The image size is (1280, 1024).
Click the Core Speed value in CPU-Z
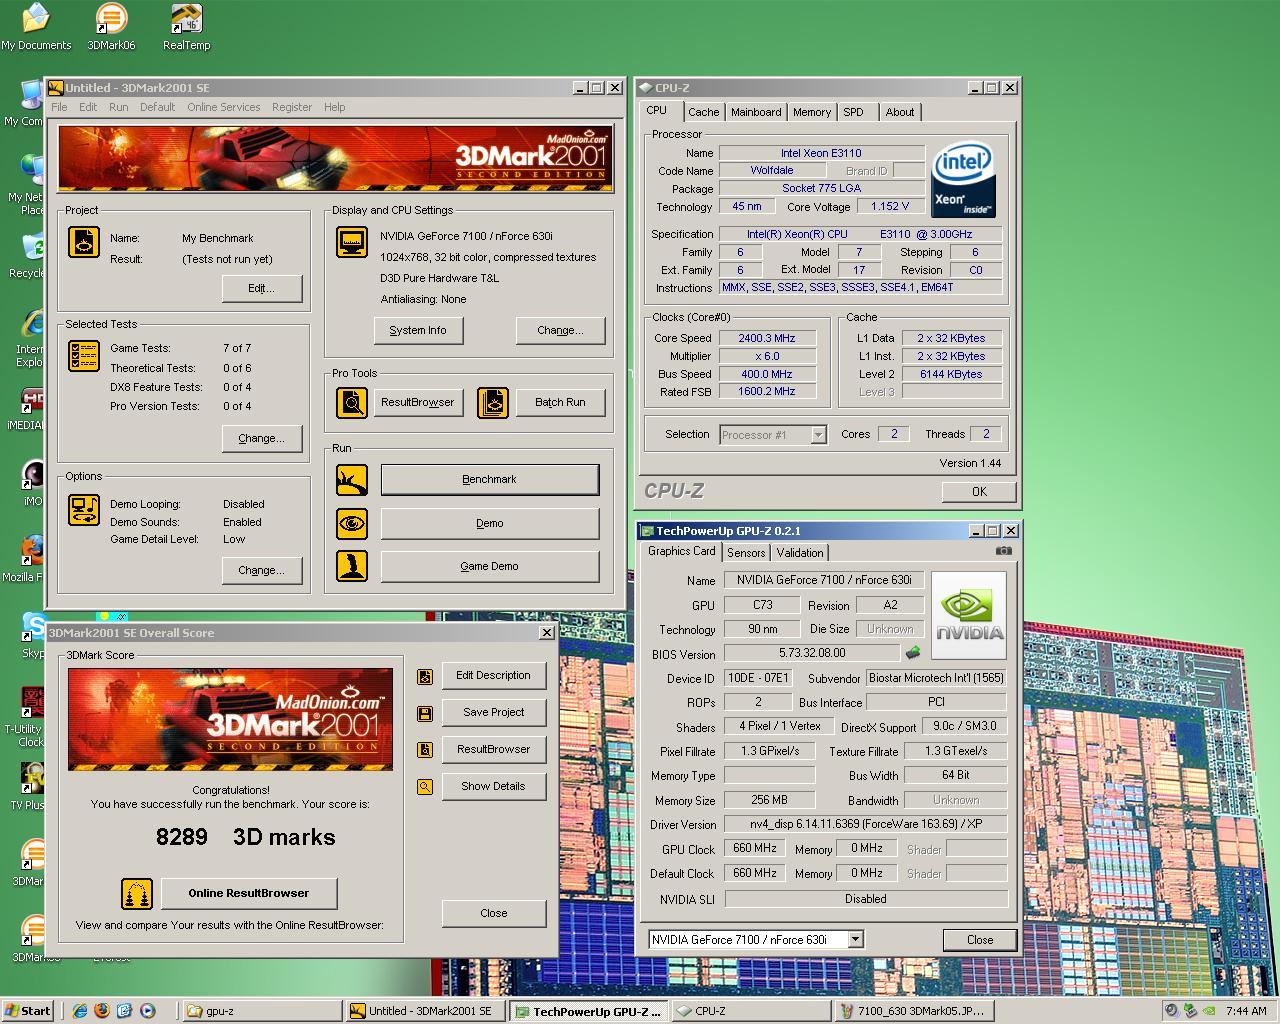pos(766,338)
